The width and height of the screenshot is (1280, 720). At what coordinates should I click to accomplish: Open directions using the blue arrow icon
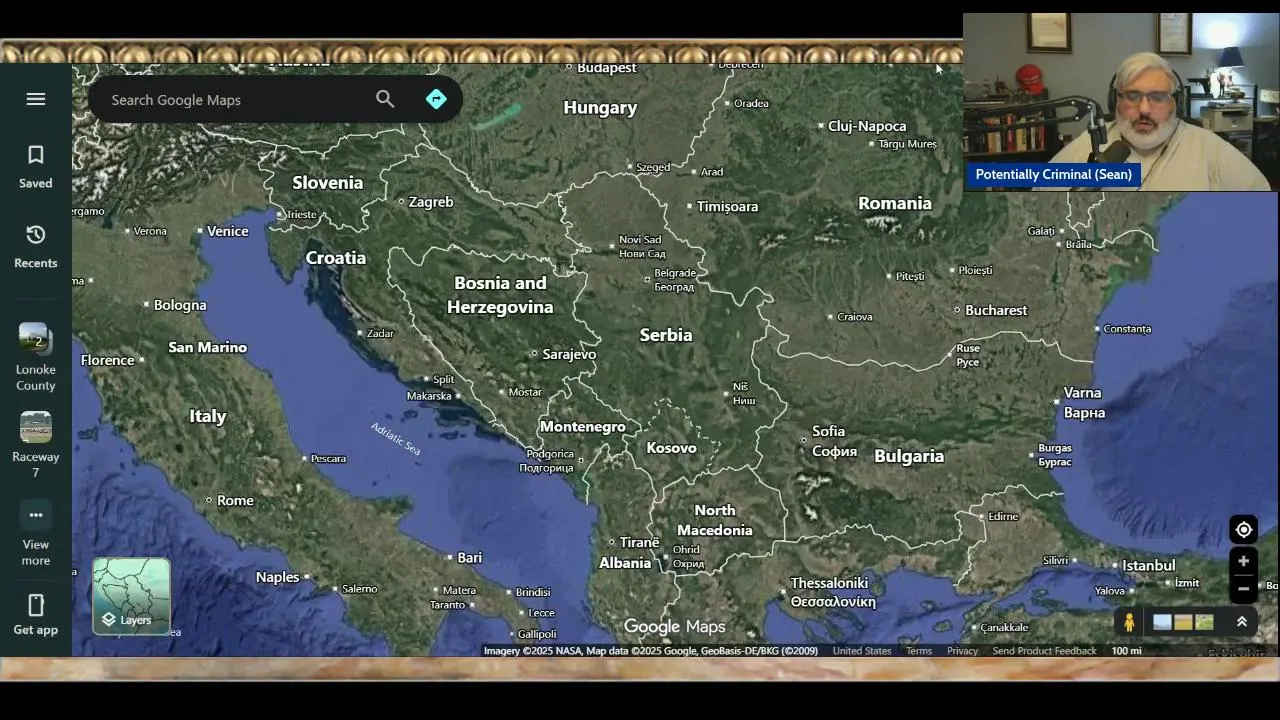coord(436,99)
